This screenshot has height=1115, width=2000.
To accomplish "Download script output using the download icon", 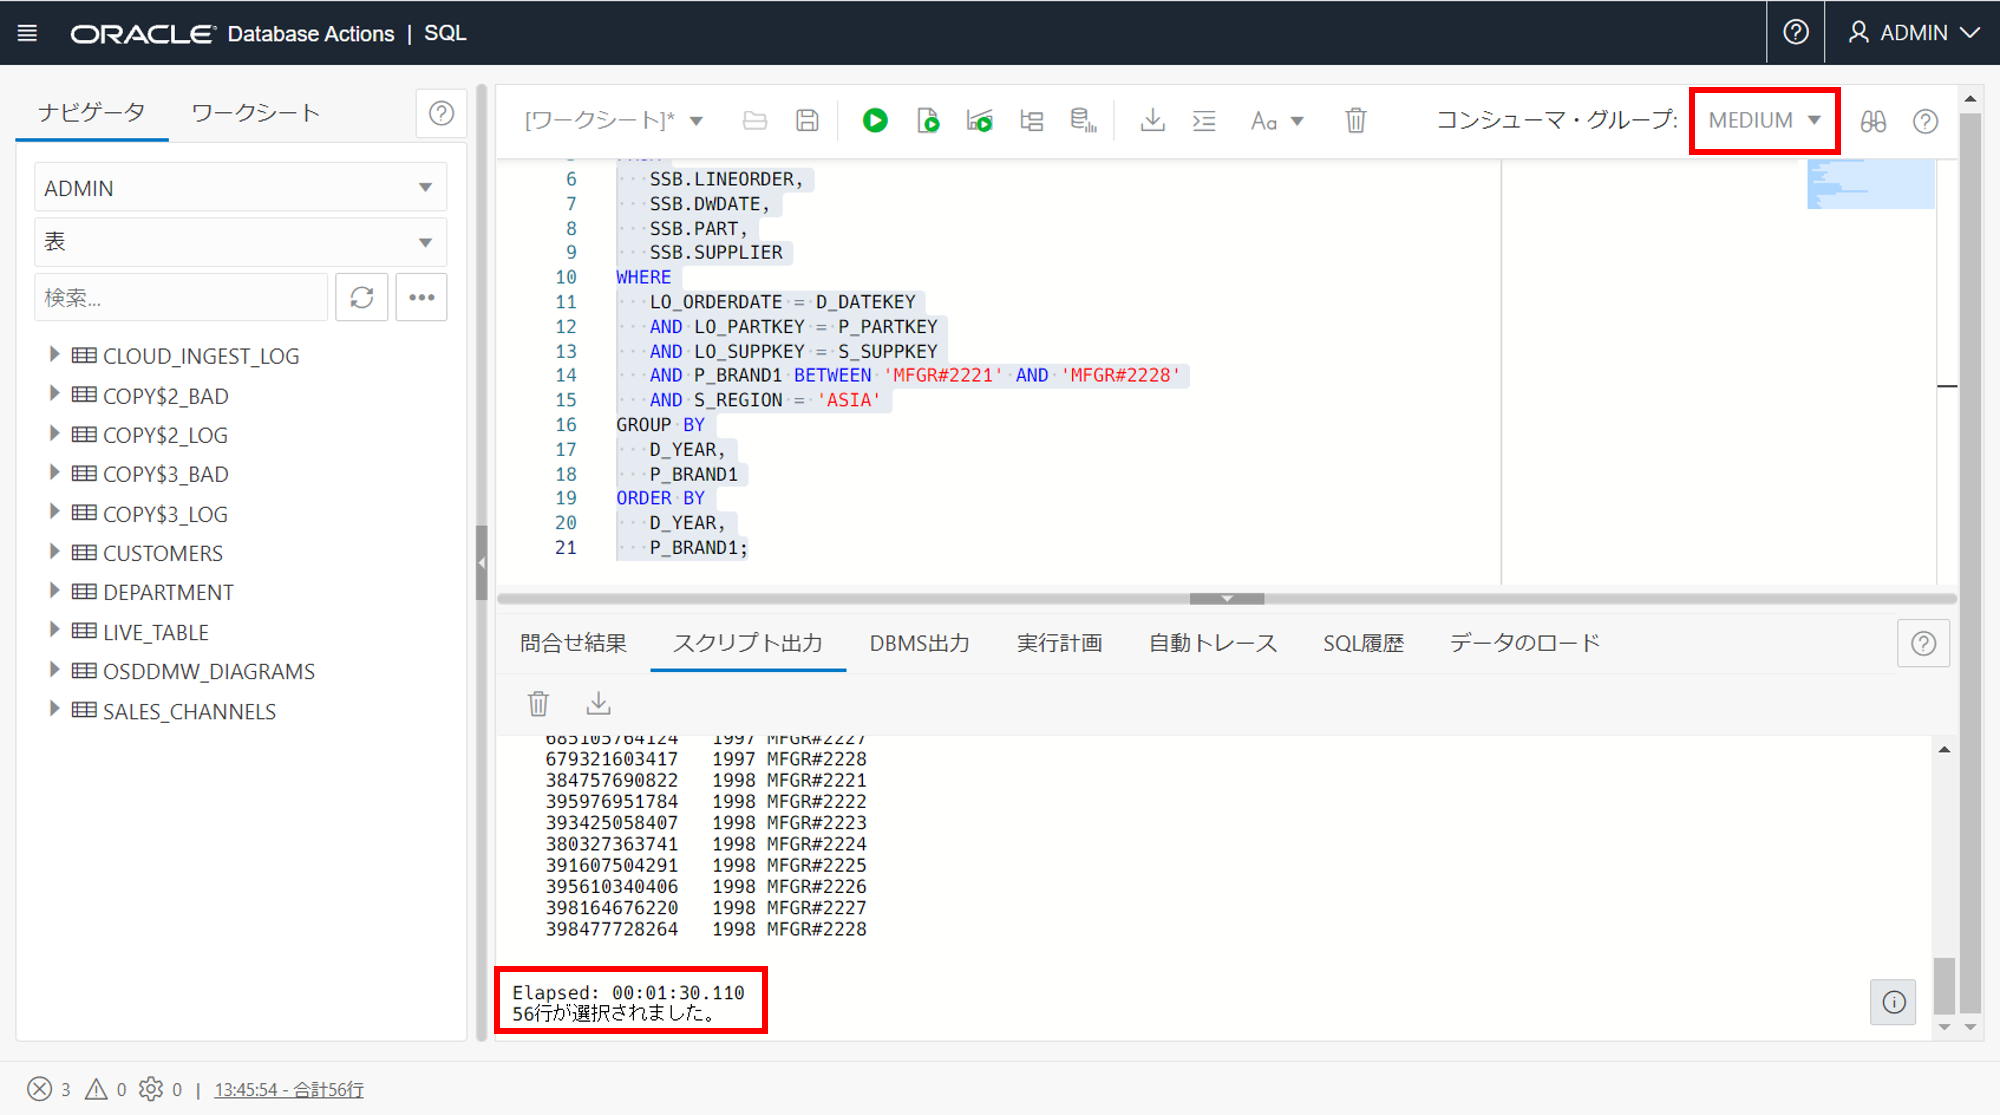I will [598, 703].
